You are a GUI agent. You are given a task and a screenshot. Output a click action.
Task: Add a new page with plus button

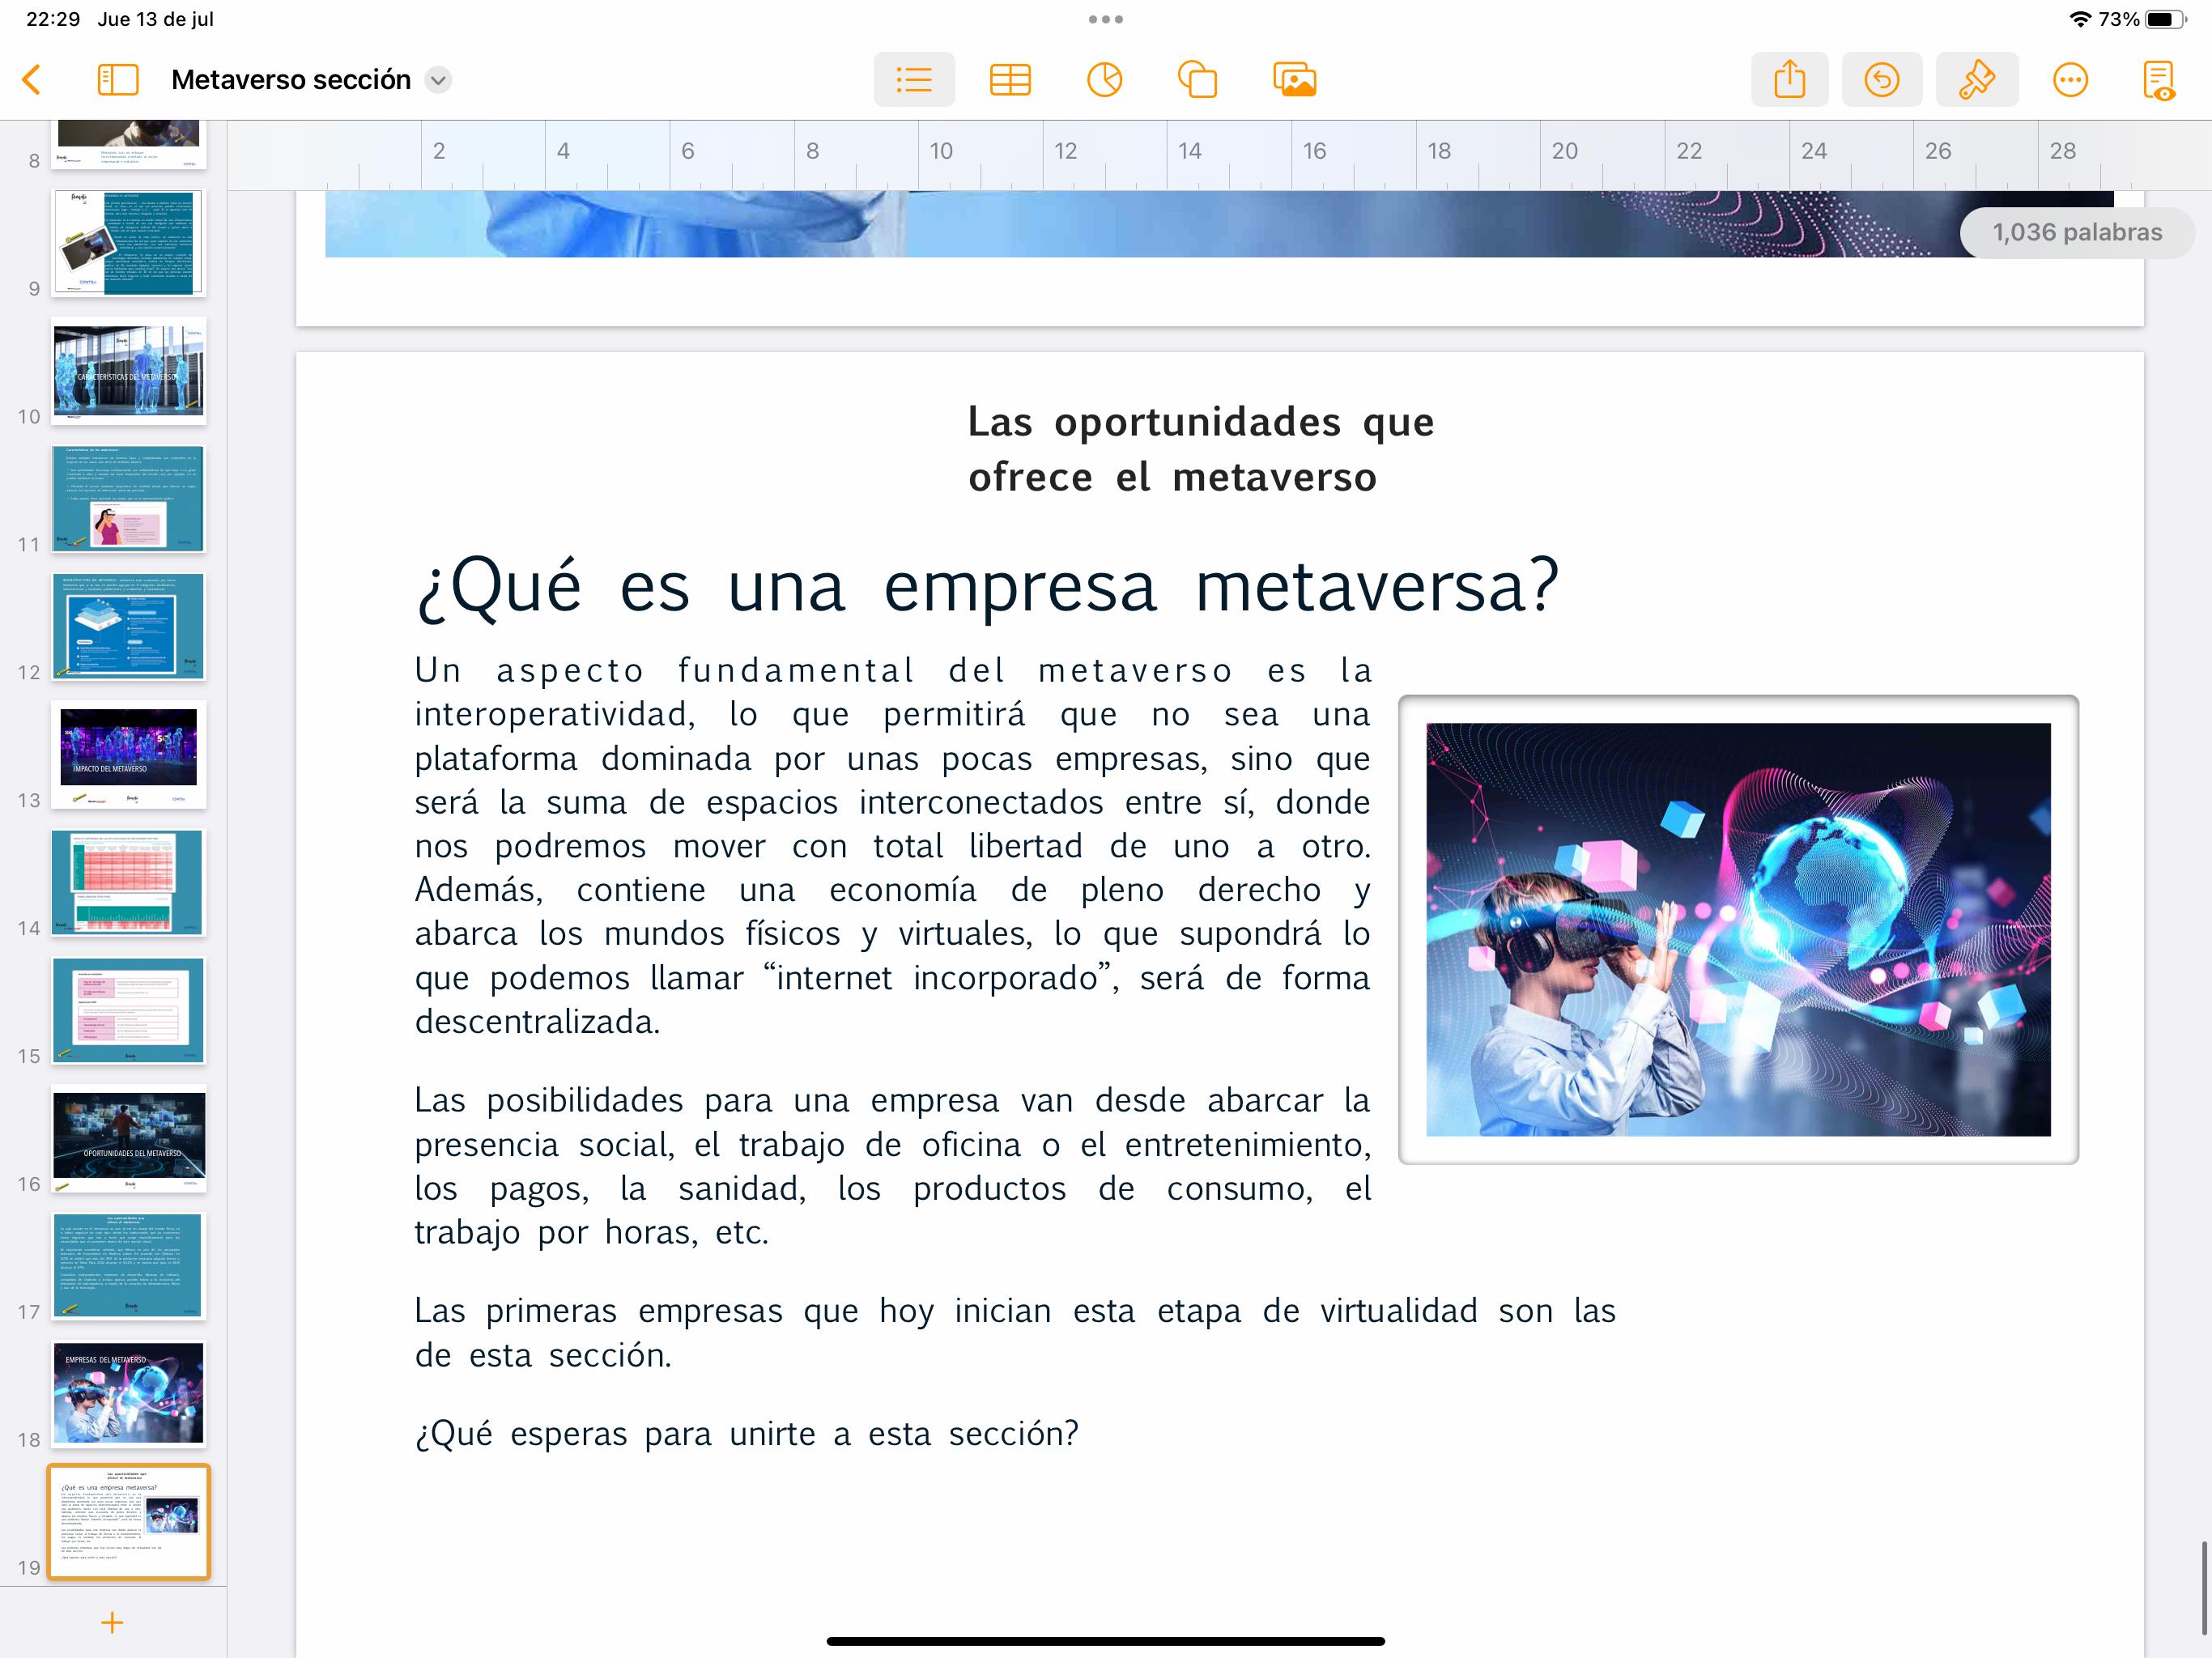112,1622
